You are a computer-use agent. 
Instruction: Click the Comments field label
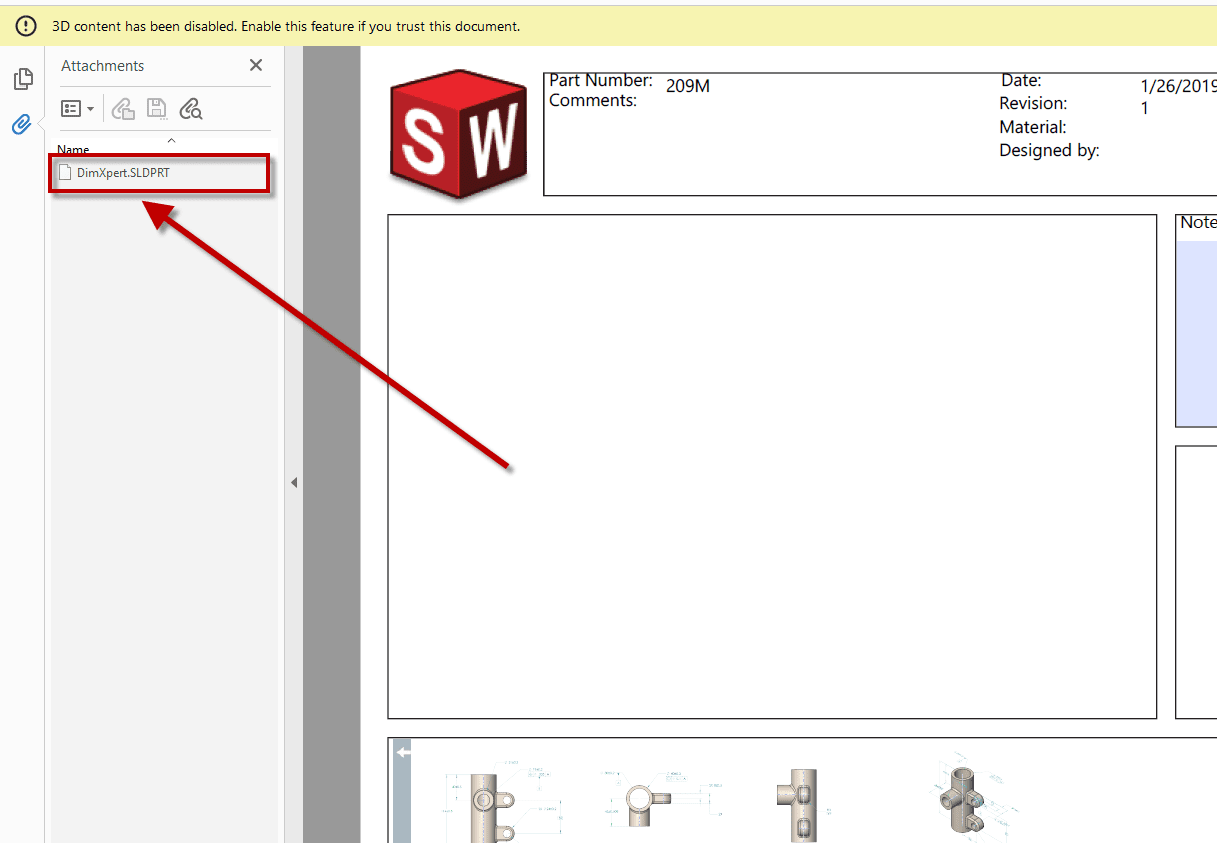click(x=593, y=100)
